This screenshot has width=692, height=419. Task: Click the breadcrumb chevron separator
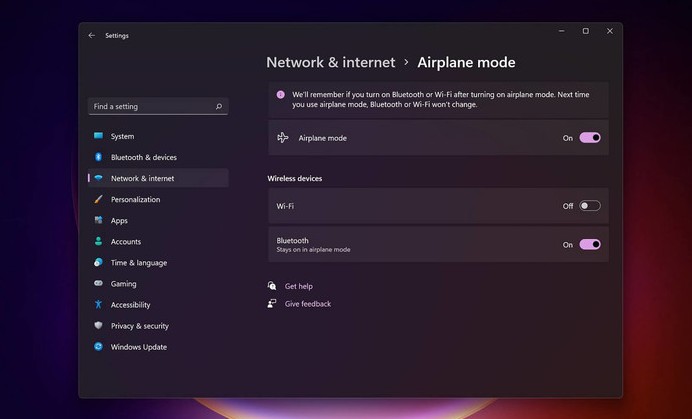click(406, 63)
